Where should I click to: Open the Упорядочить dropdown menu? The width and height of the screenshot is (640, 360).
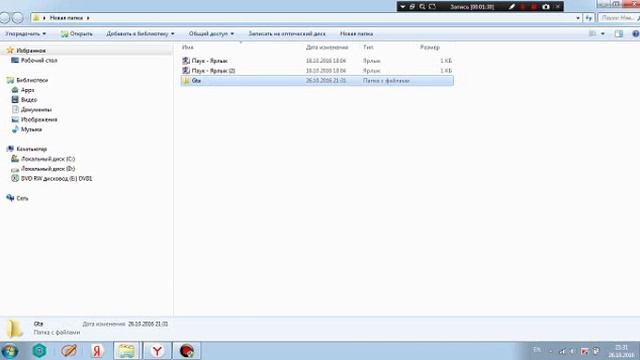point(25,34)
